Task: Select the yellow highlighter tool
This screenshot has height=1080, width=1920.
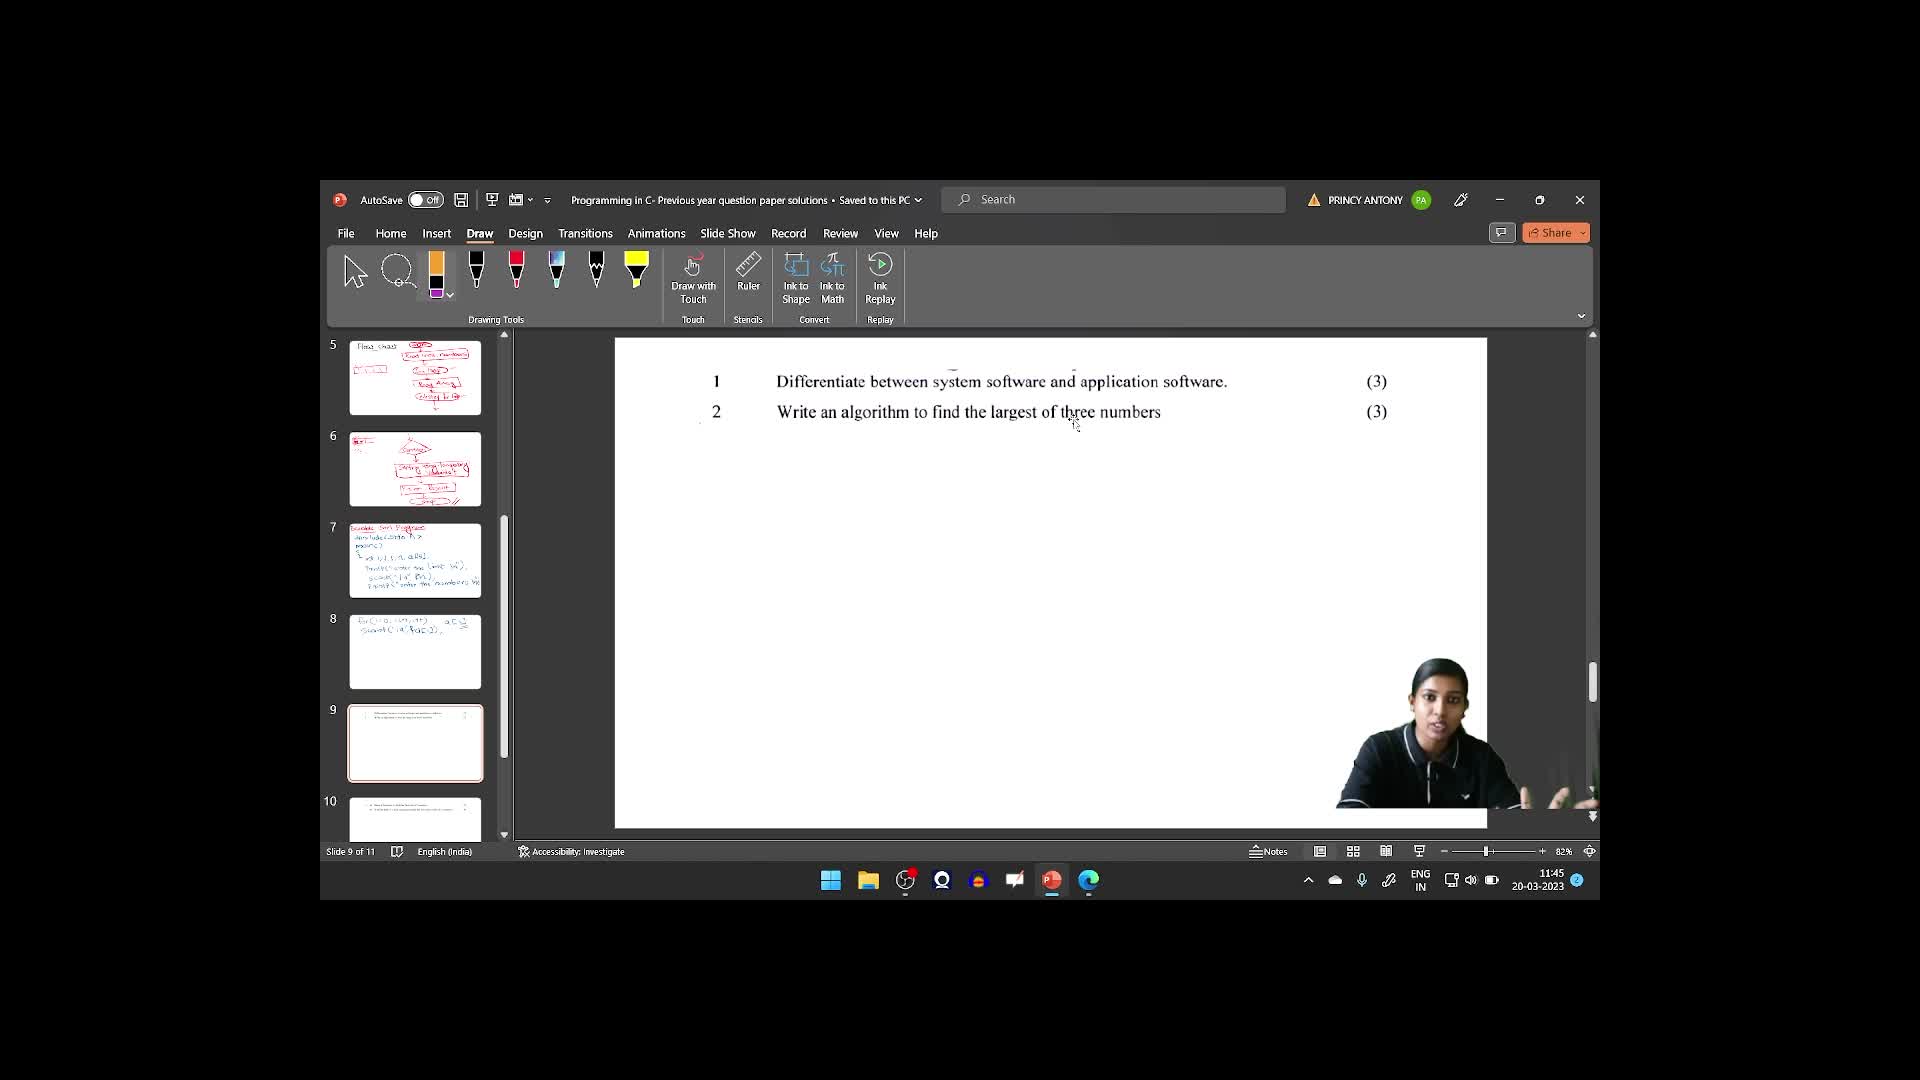Action: (636, 270)
